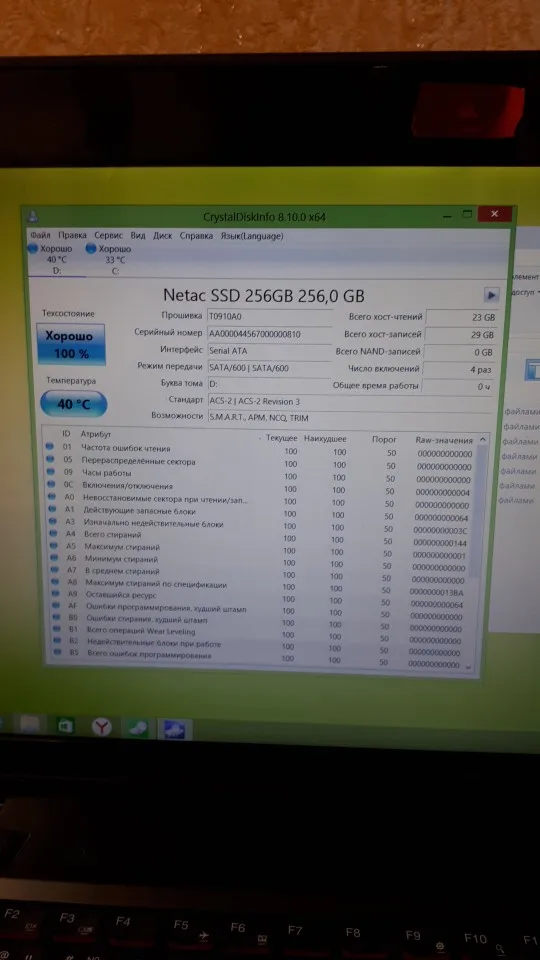This screenshot has width=540, height=960.
Task: Click the blue status dot of attribute 0C
Action: (51, 484)
